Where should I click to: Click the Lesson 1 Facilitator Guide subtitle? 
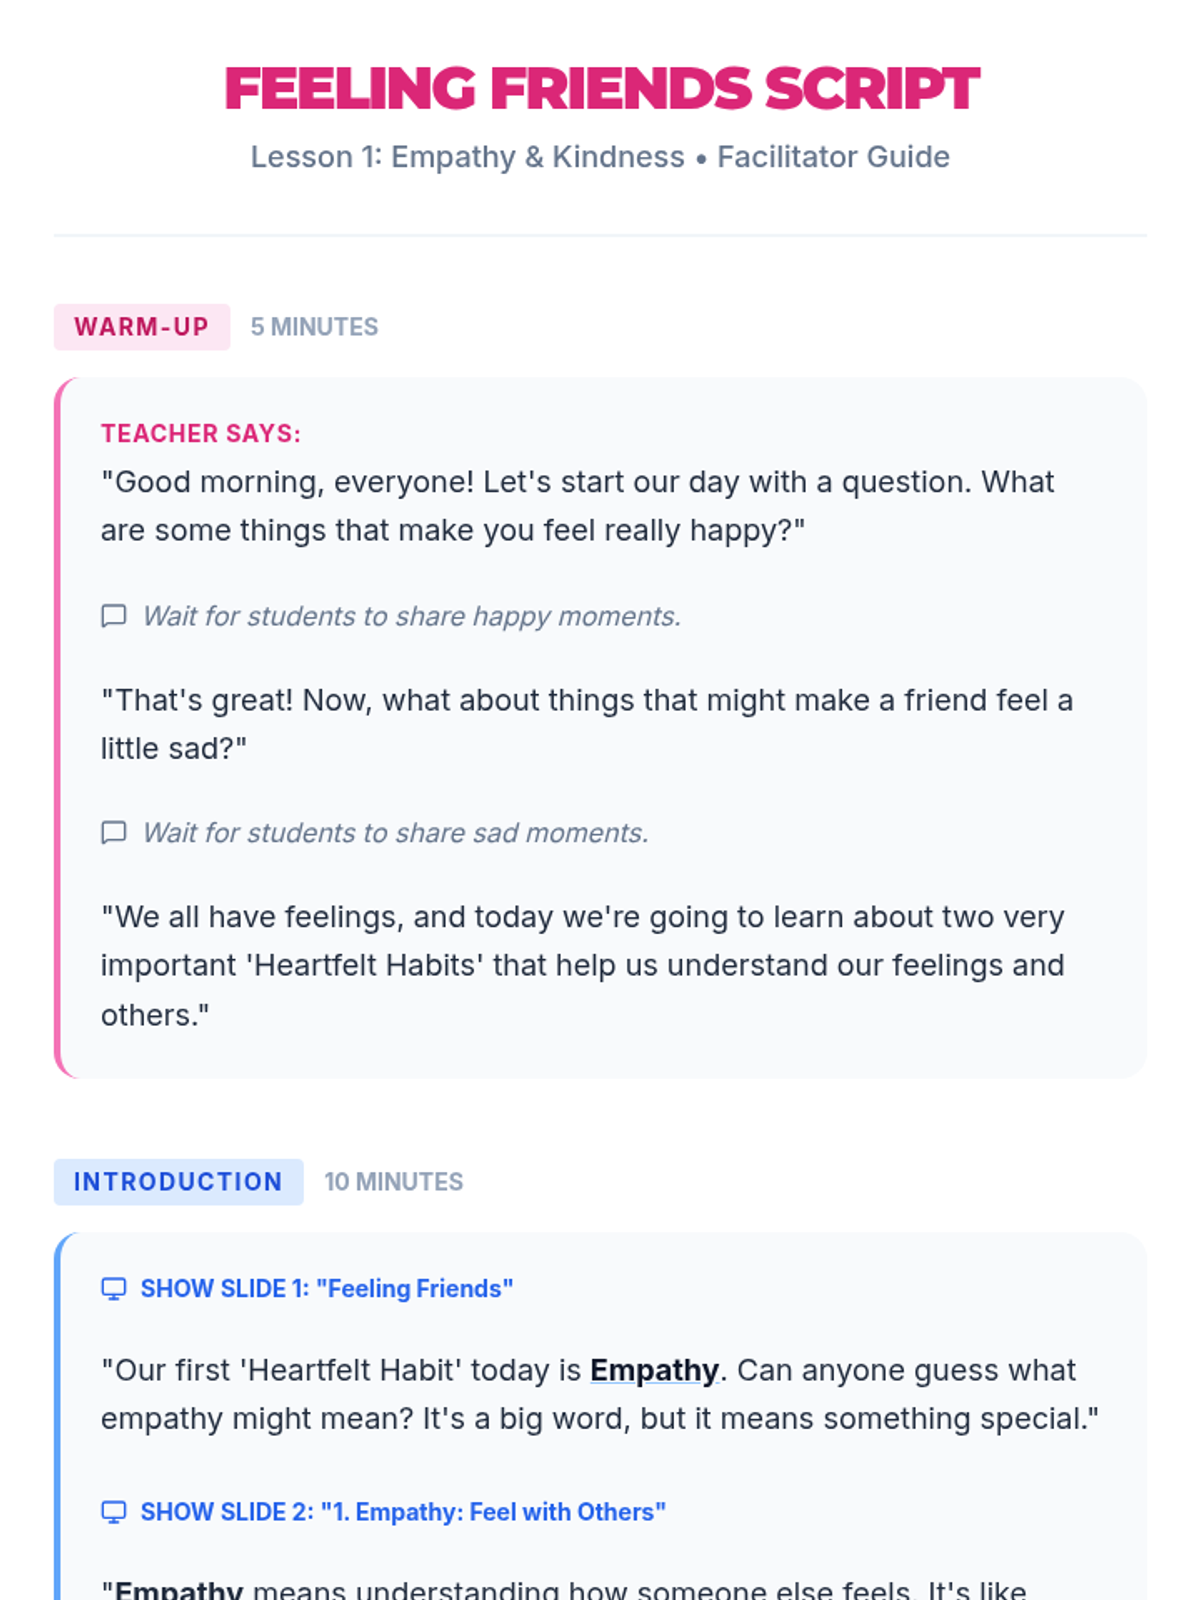click(x=600, y=157)
